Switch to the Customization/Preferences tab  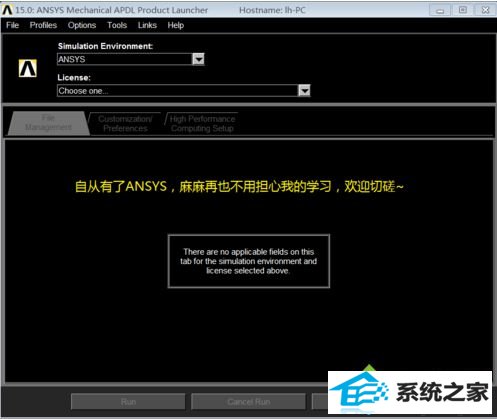click(125, 124)
